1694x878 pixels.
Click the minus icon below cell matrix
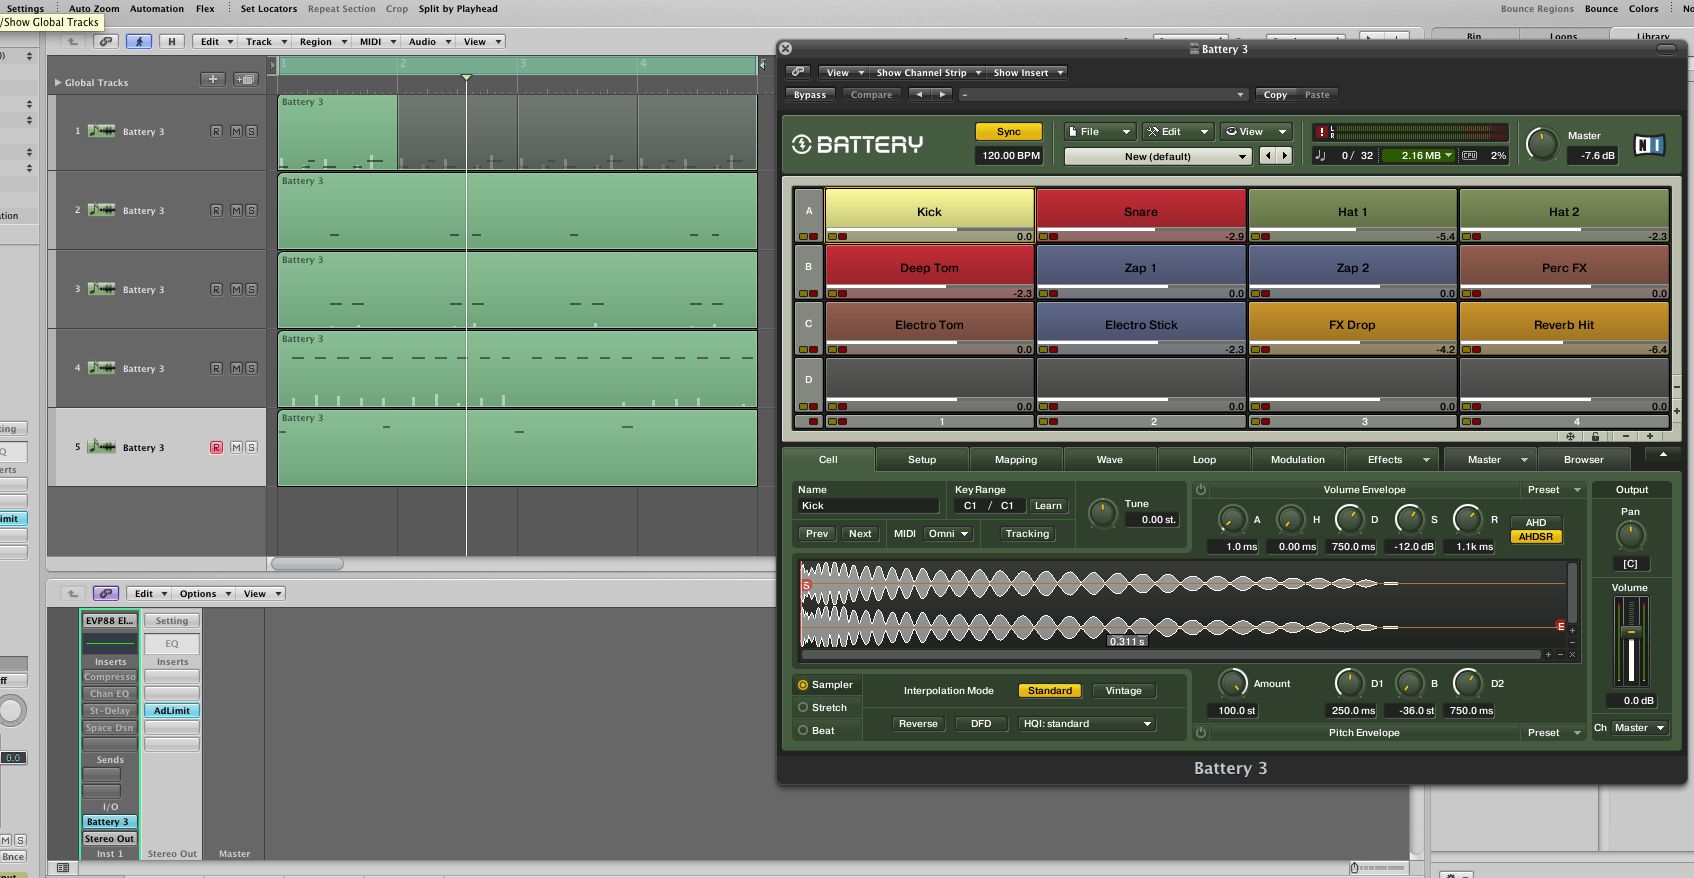pos(1626,437)
